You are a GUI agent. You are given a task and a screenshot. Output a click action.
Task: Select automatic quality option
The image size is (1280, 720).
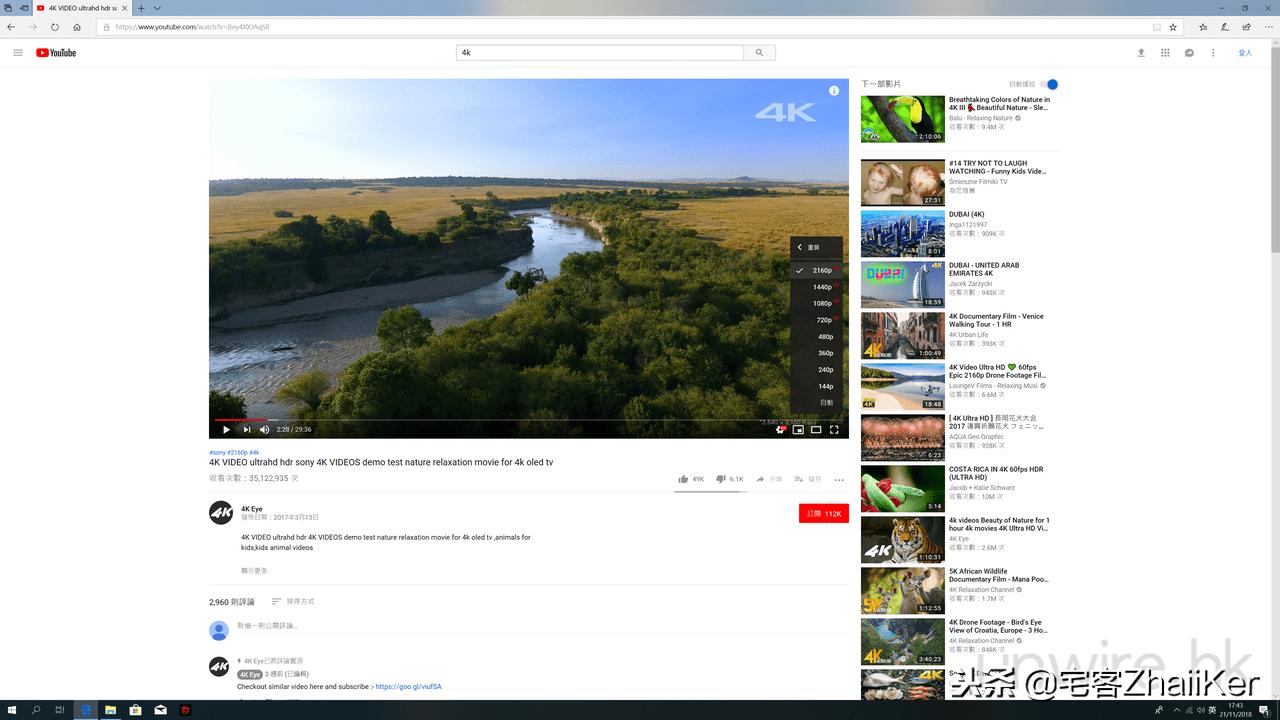(816, 402)
